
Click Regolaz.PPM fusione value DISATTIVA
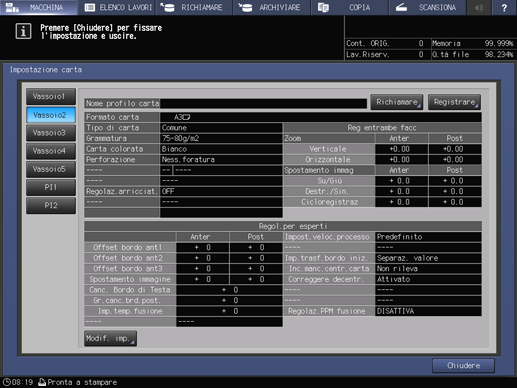point(428,311)
